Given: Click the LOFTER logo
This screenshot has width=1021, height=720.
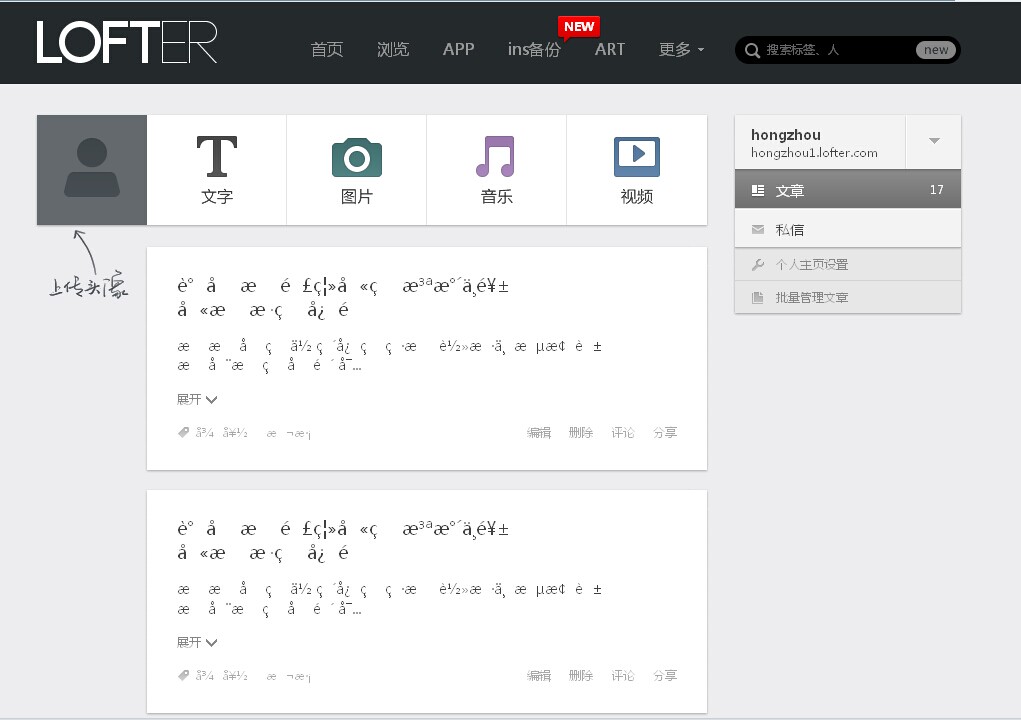Looking at the screenshot, I should click(127, 43).
